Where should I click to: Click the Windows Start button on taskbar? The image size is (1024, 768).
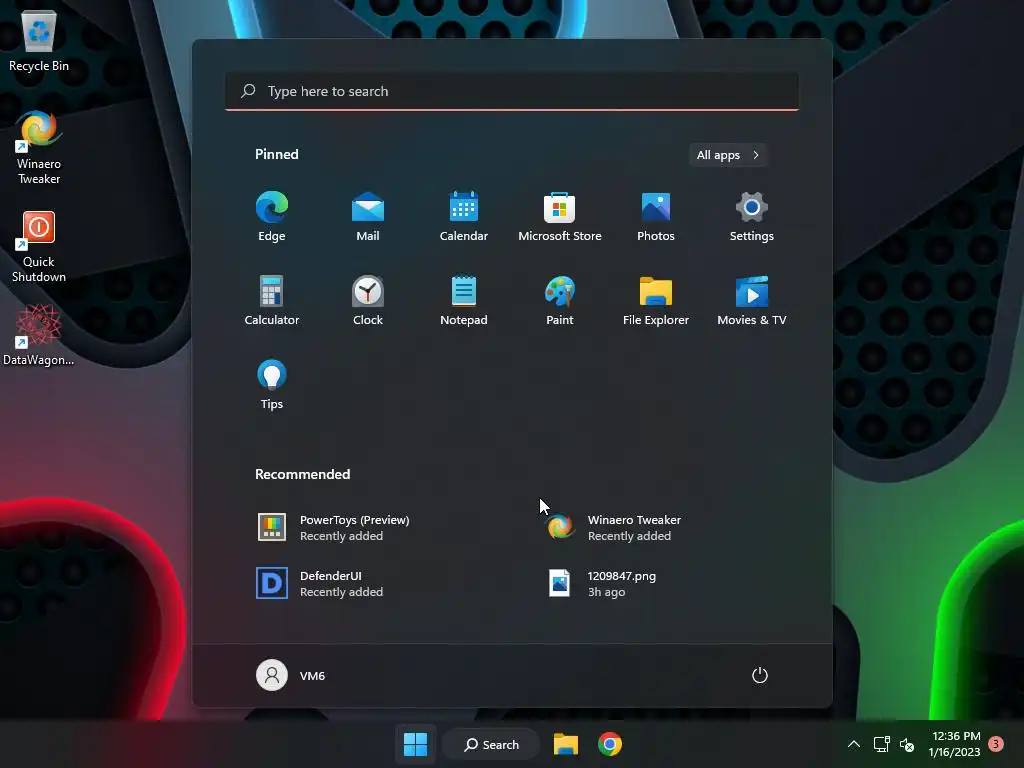pos(415,744)
